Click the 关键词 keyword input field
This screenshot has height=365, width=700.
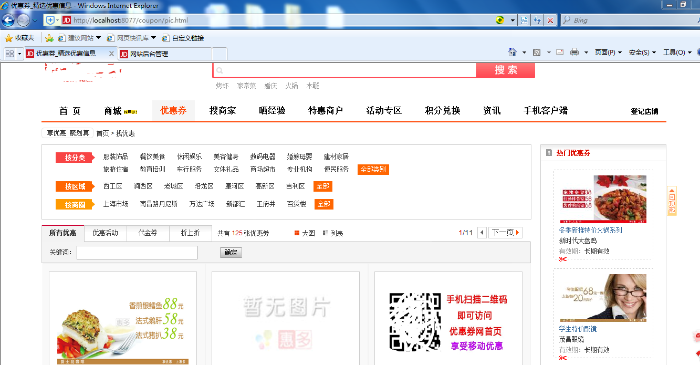137,253
